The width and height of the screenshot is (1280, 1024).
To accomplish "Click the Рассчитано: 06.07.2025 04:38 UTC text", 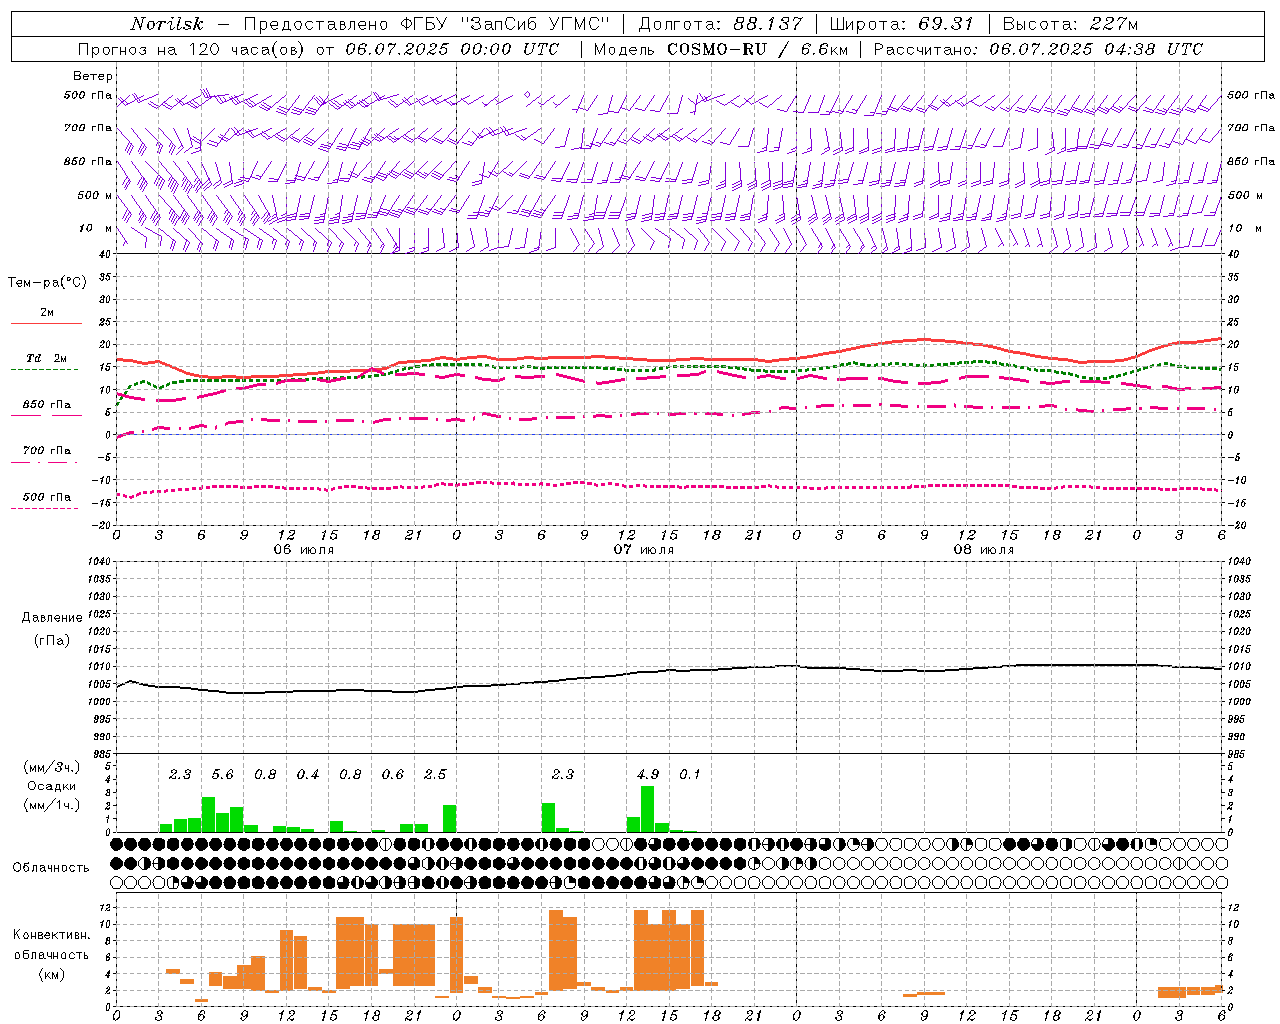I will pyautogui.click(x=1038, y=49).
